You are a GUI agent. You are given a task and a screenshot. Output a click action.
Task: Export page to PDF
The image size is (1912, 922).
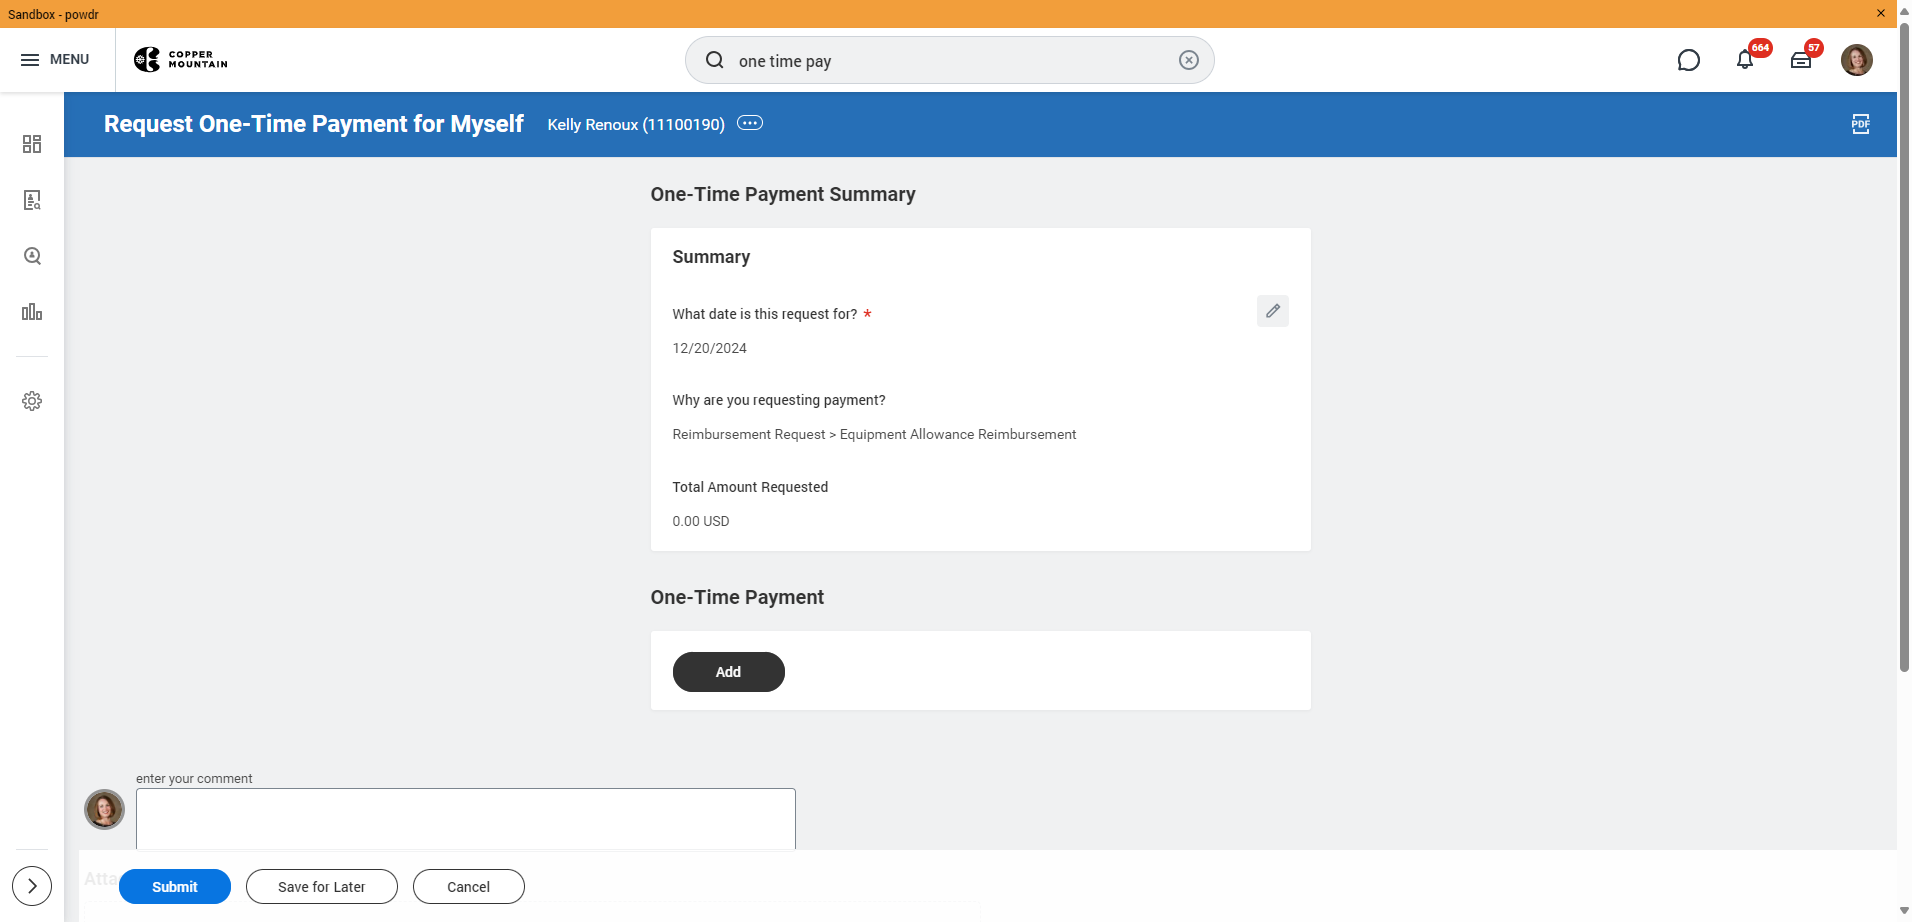point(1860,124)
